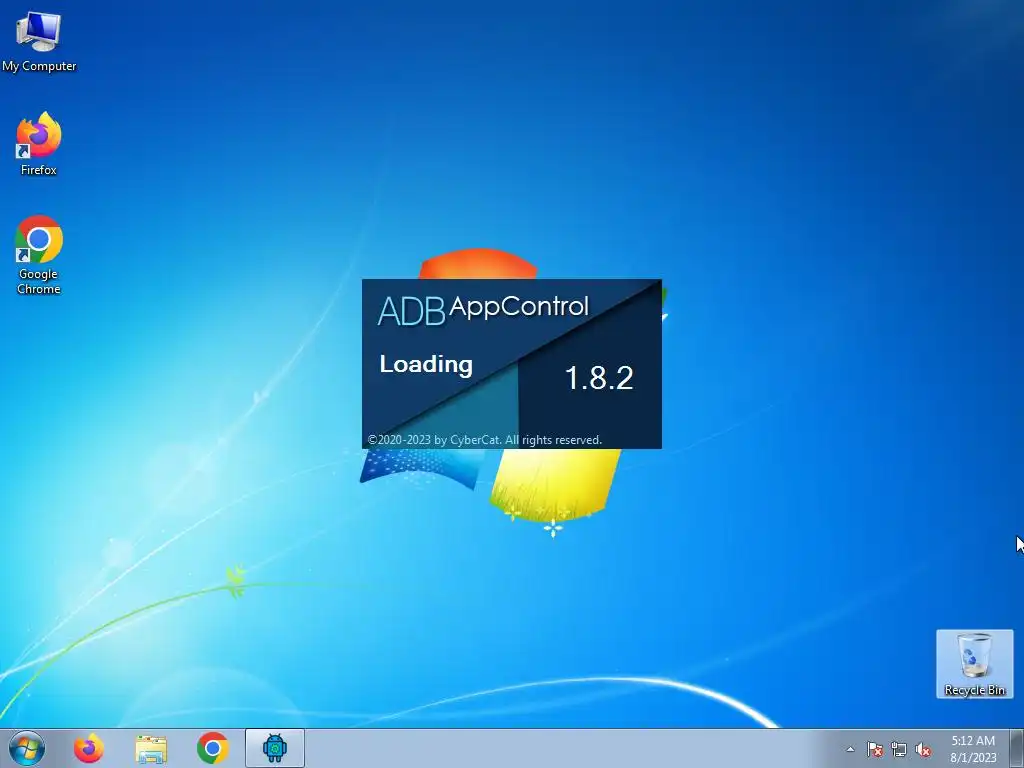Open the Windows Start menu orb

click(27, 748)
